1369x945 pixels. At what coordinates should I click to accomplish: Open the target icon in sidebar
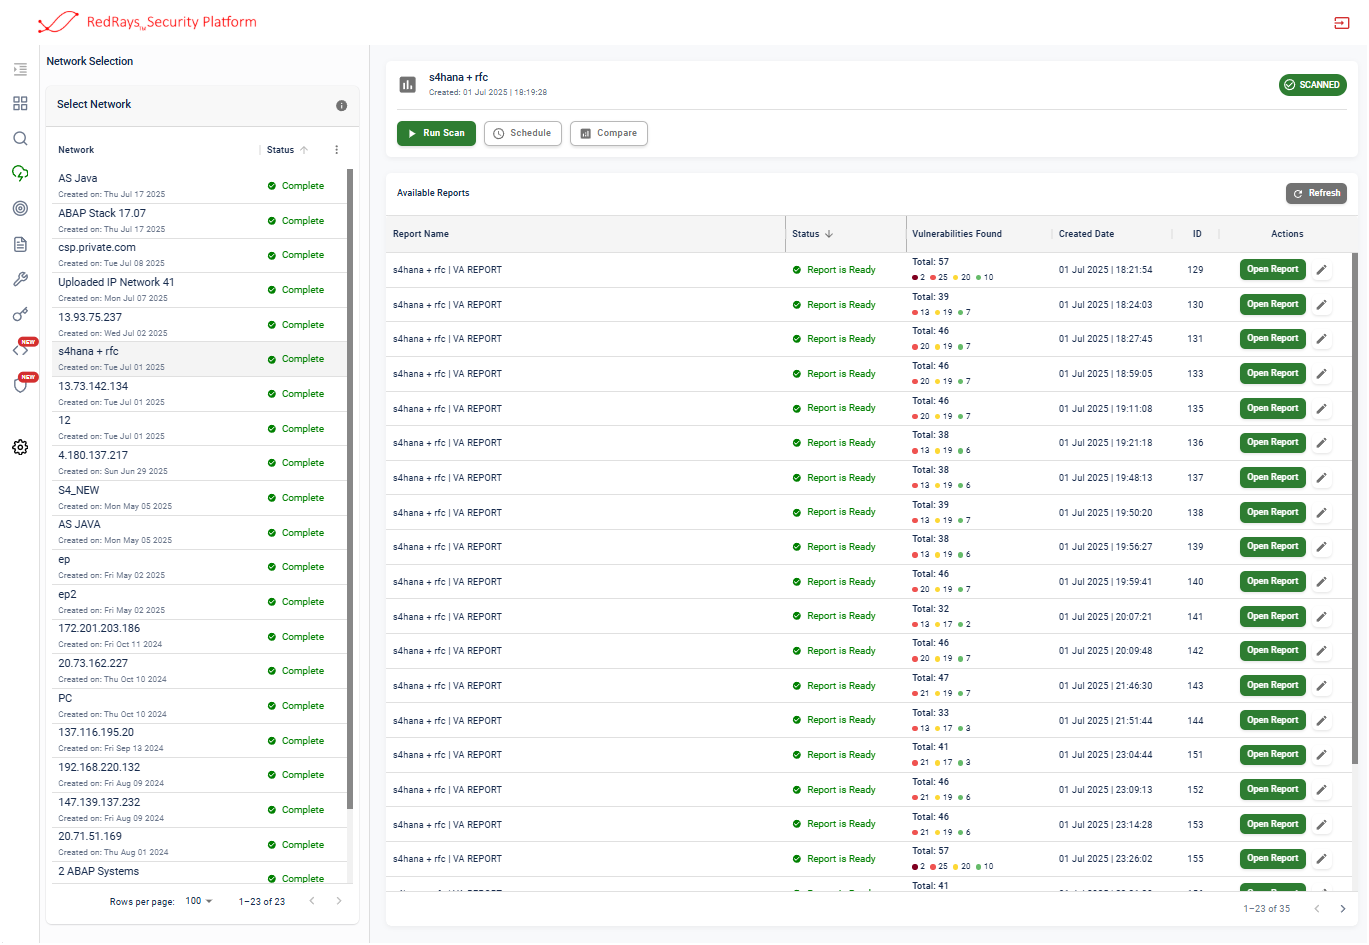coord(20,209)
